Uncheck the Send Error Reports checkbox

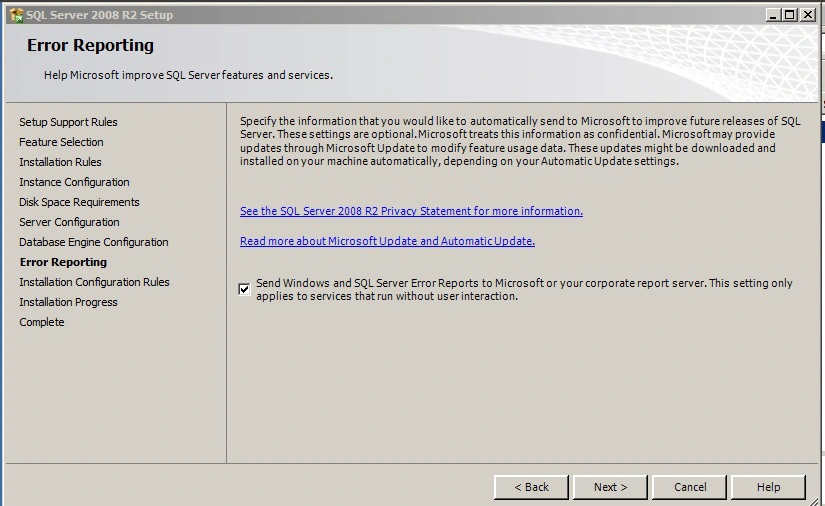245,289
